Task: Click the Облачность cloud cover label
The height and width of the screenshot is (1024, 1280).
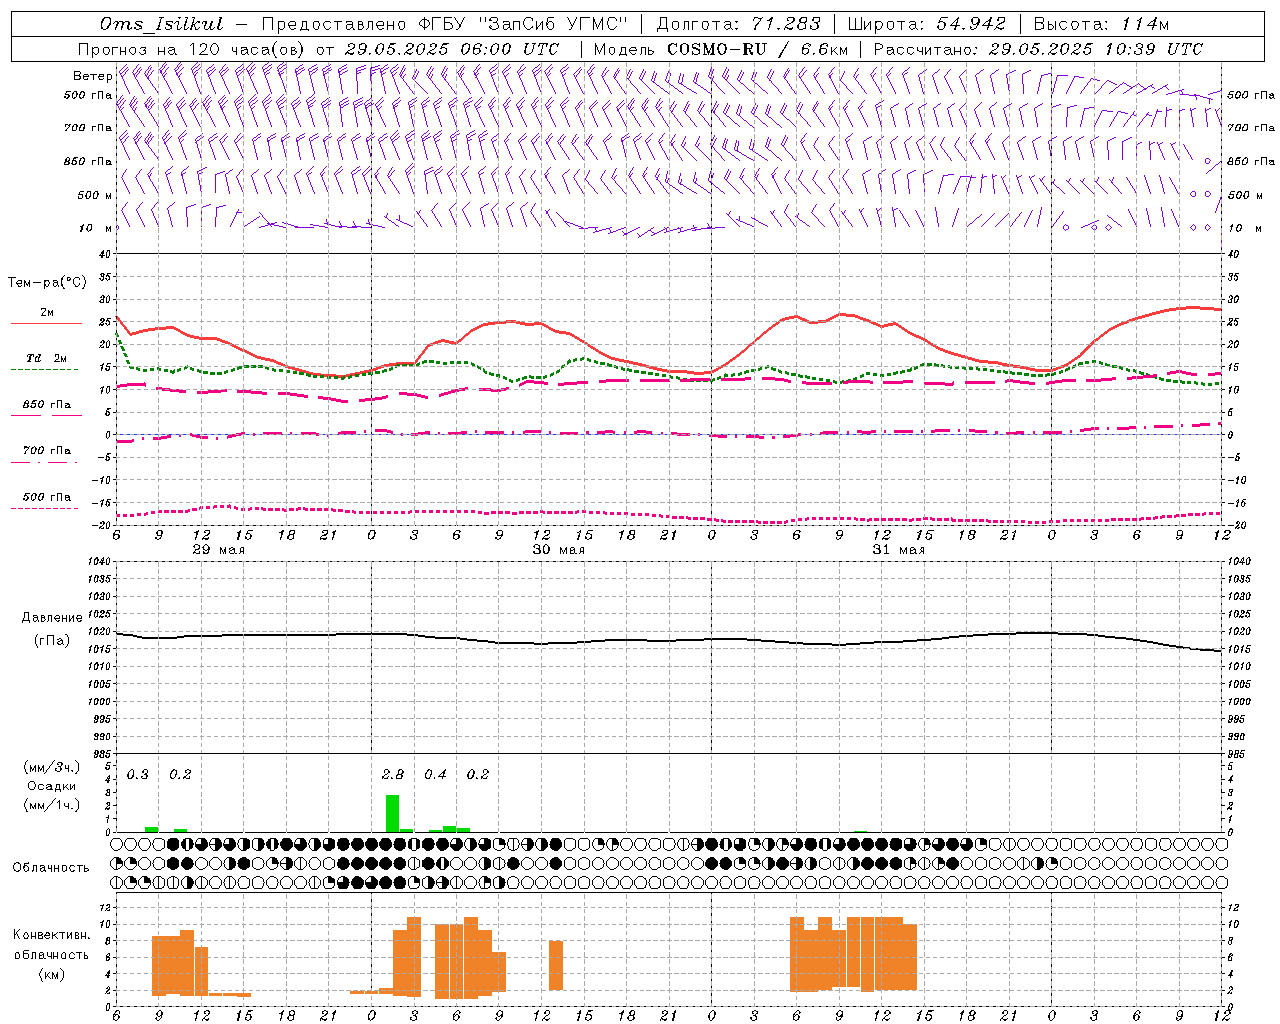Action: (x=51, y=867)
